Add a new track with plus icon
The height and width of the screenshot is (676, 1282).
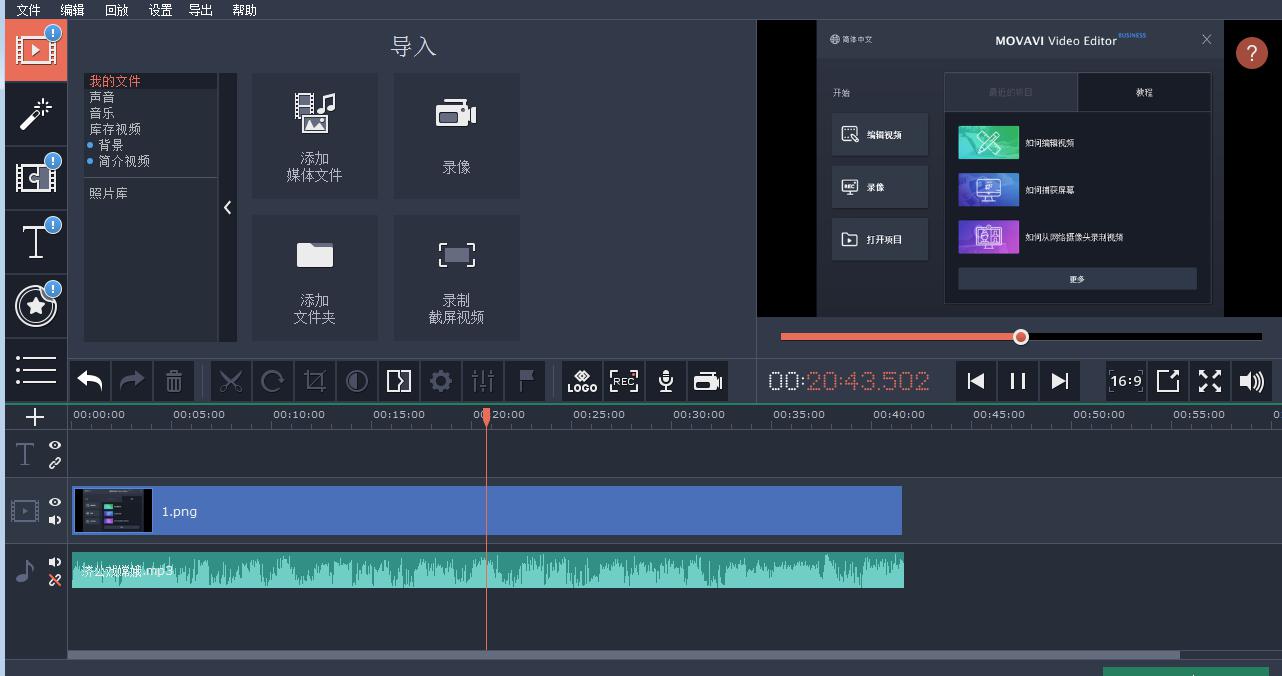35,417
